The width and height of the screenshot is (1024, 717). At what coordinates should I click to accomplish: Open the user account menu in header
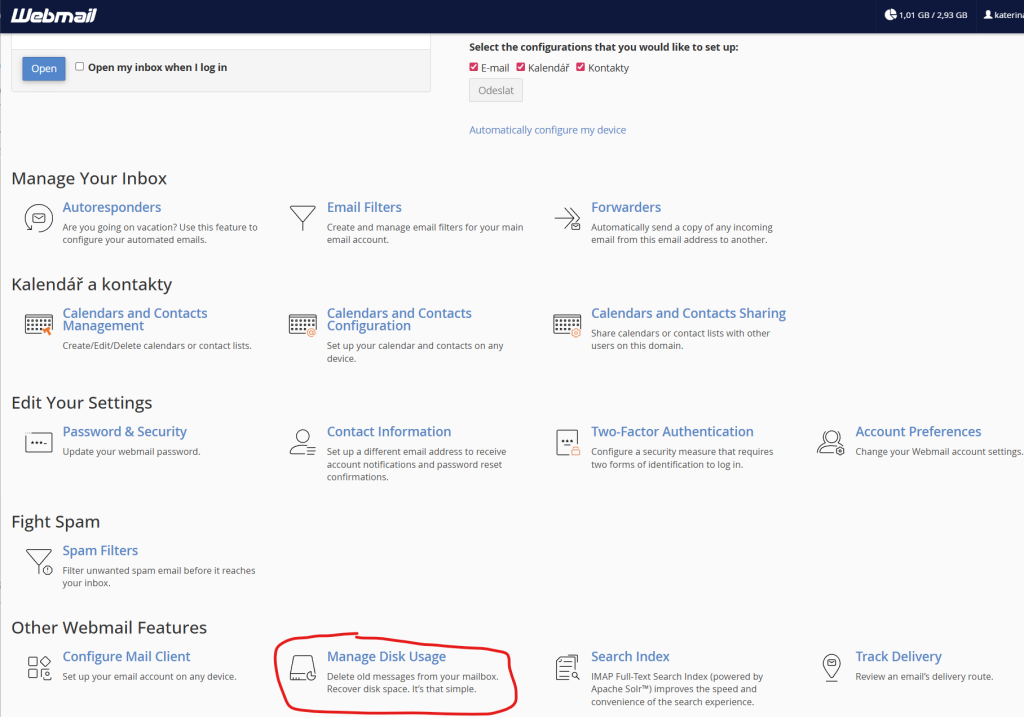pyautogui.click(x=1000, y=15)
